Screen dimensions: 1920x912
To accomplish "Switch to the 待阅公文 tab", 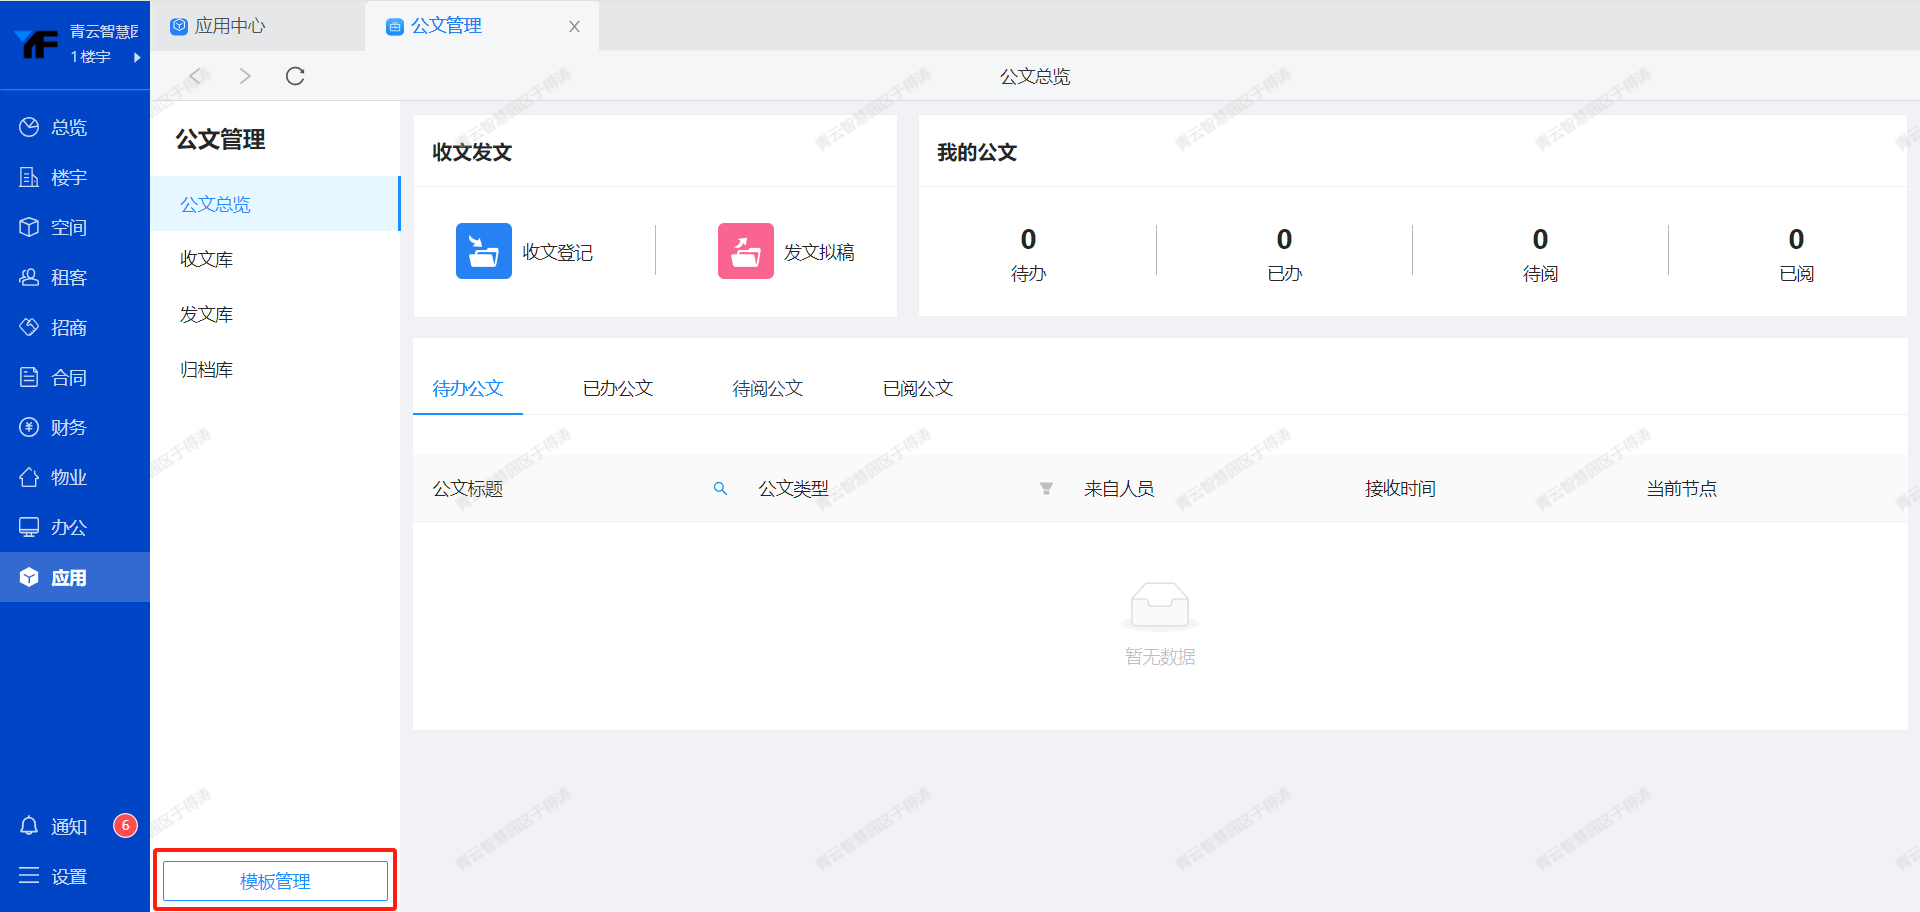I will [767, 389].
